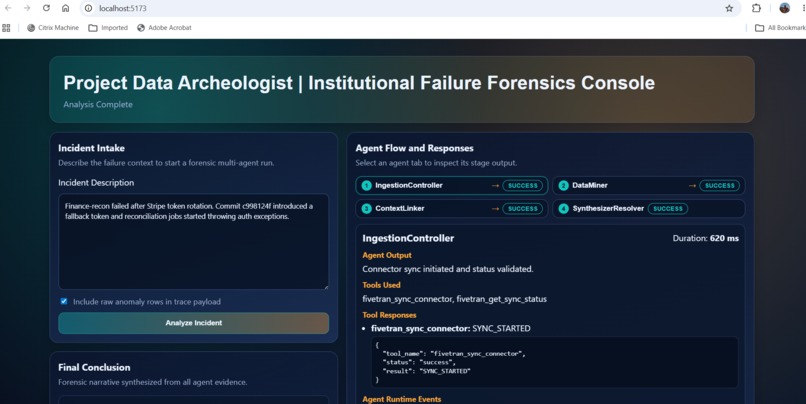View site information icon in the address bar
Viewport: 806px width, 404px height.
click(88, 8)
